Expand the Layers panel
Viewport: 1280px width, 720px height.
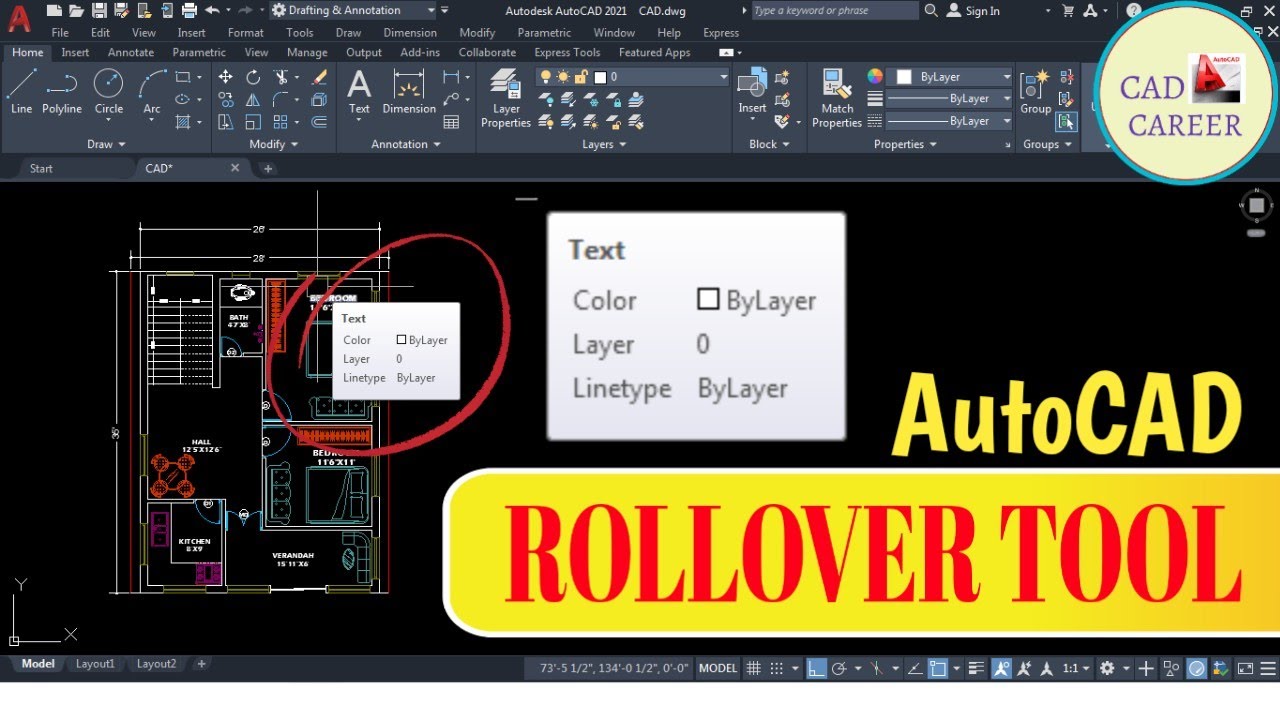point(604,144)
